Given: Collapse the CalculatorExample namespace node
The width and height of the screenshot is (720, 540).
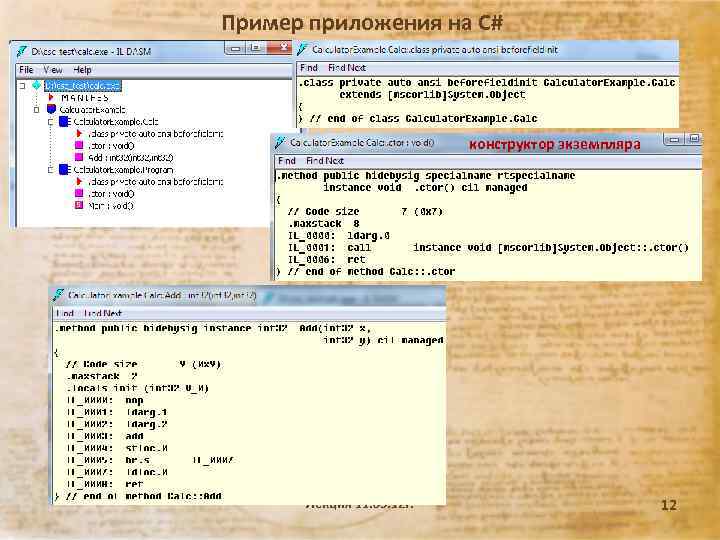Looking at the screenshot, I should pos(36,110).
